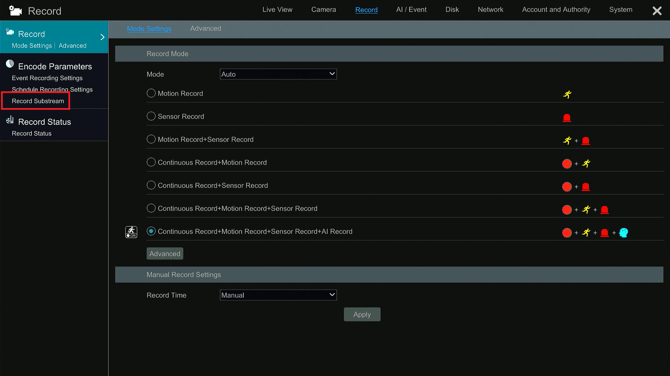Select the Continuous+Motion+Sensor+AI Record radio

[x=151, y=232]
